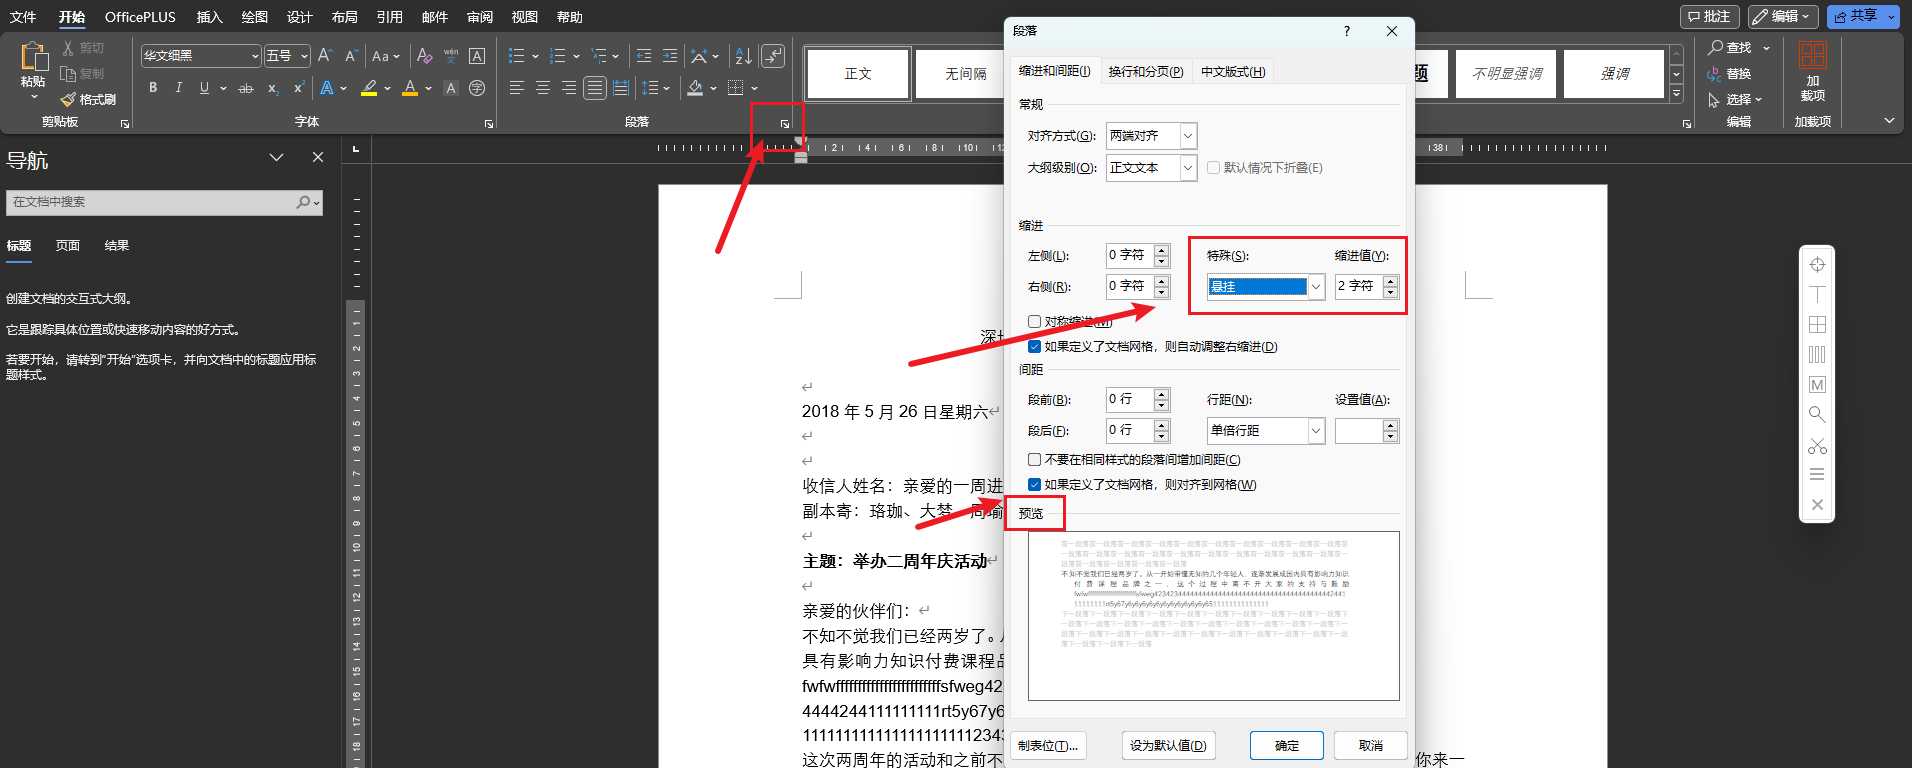Screen dimensions: 1912x768
Task: Decrease font size with the shrink-font icon
Action: [350, 56]
